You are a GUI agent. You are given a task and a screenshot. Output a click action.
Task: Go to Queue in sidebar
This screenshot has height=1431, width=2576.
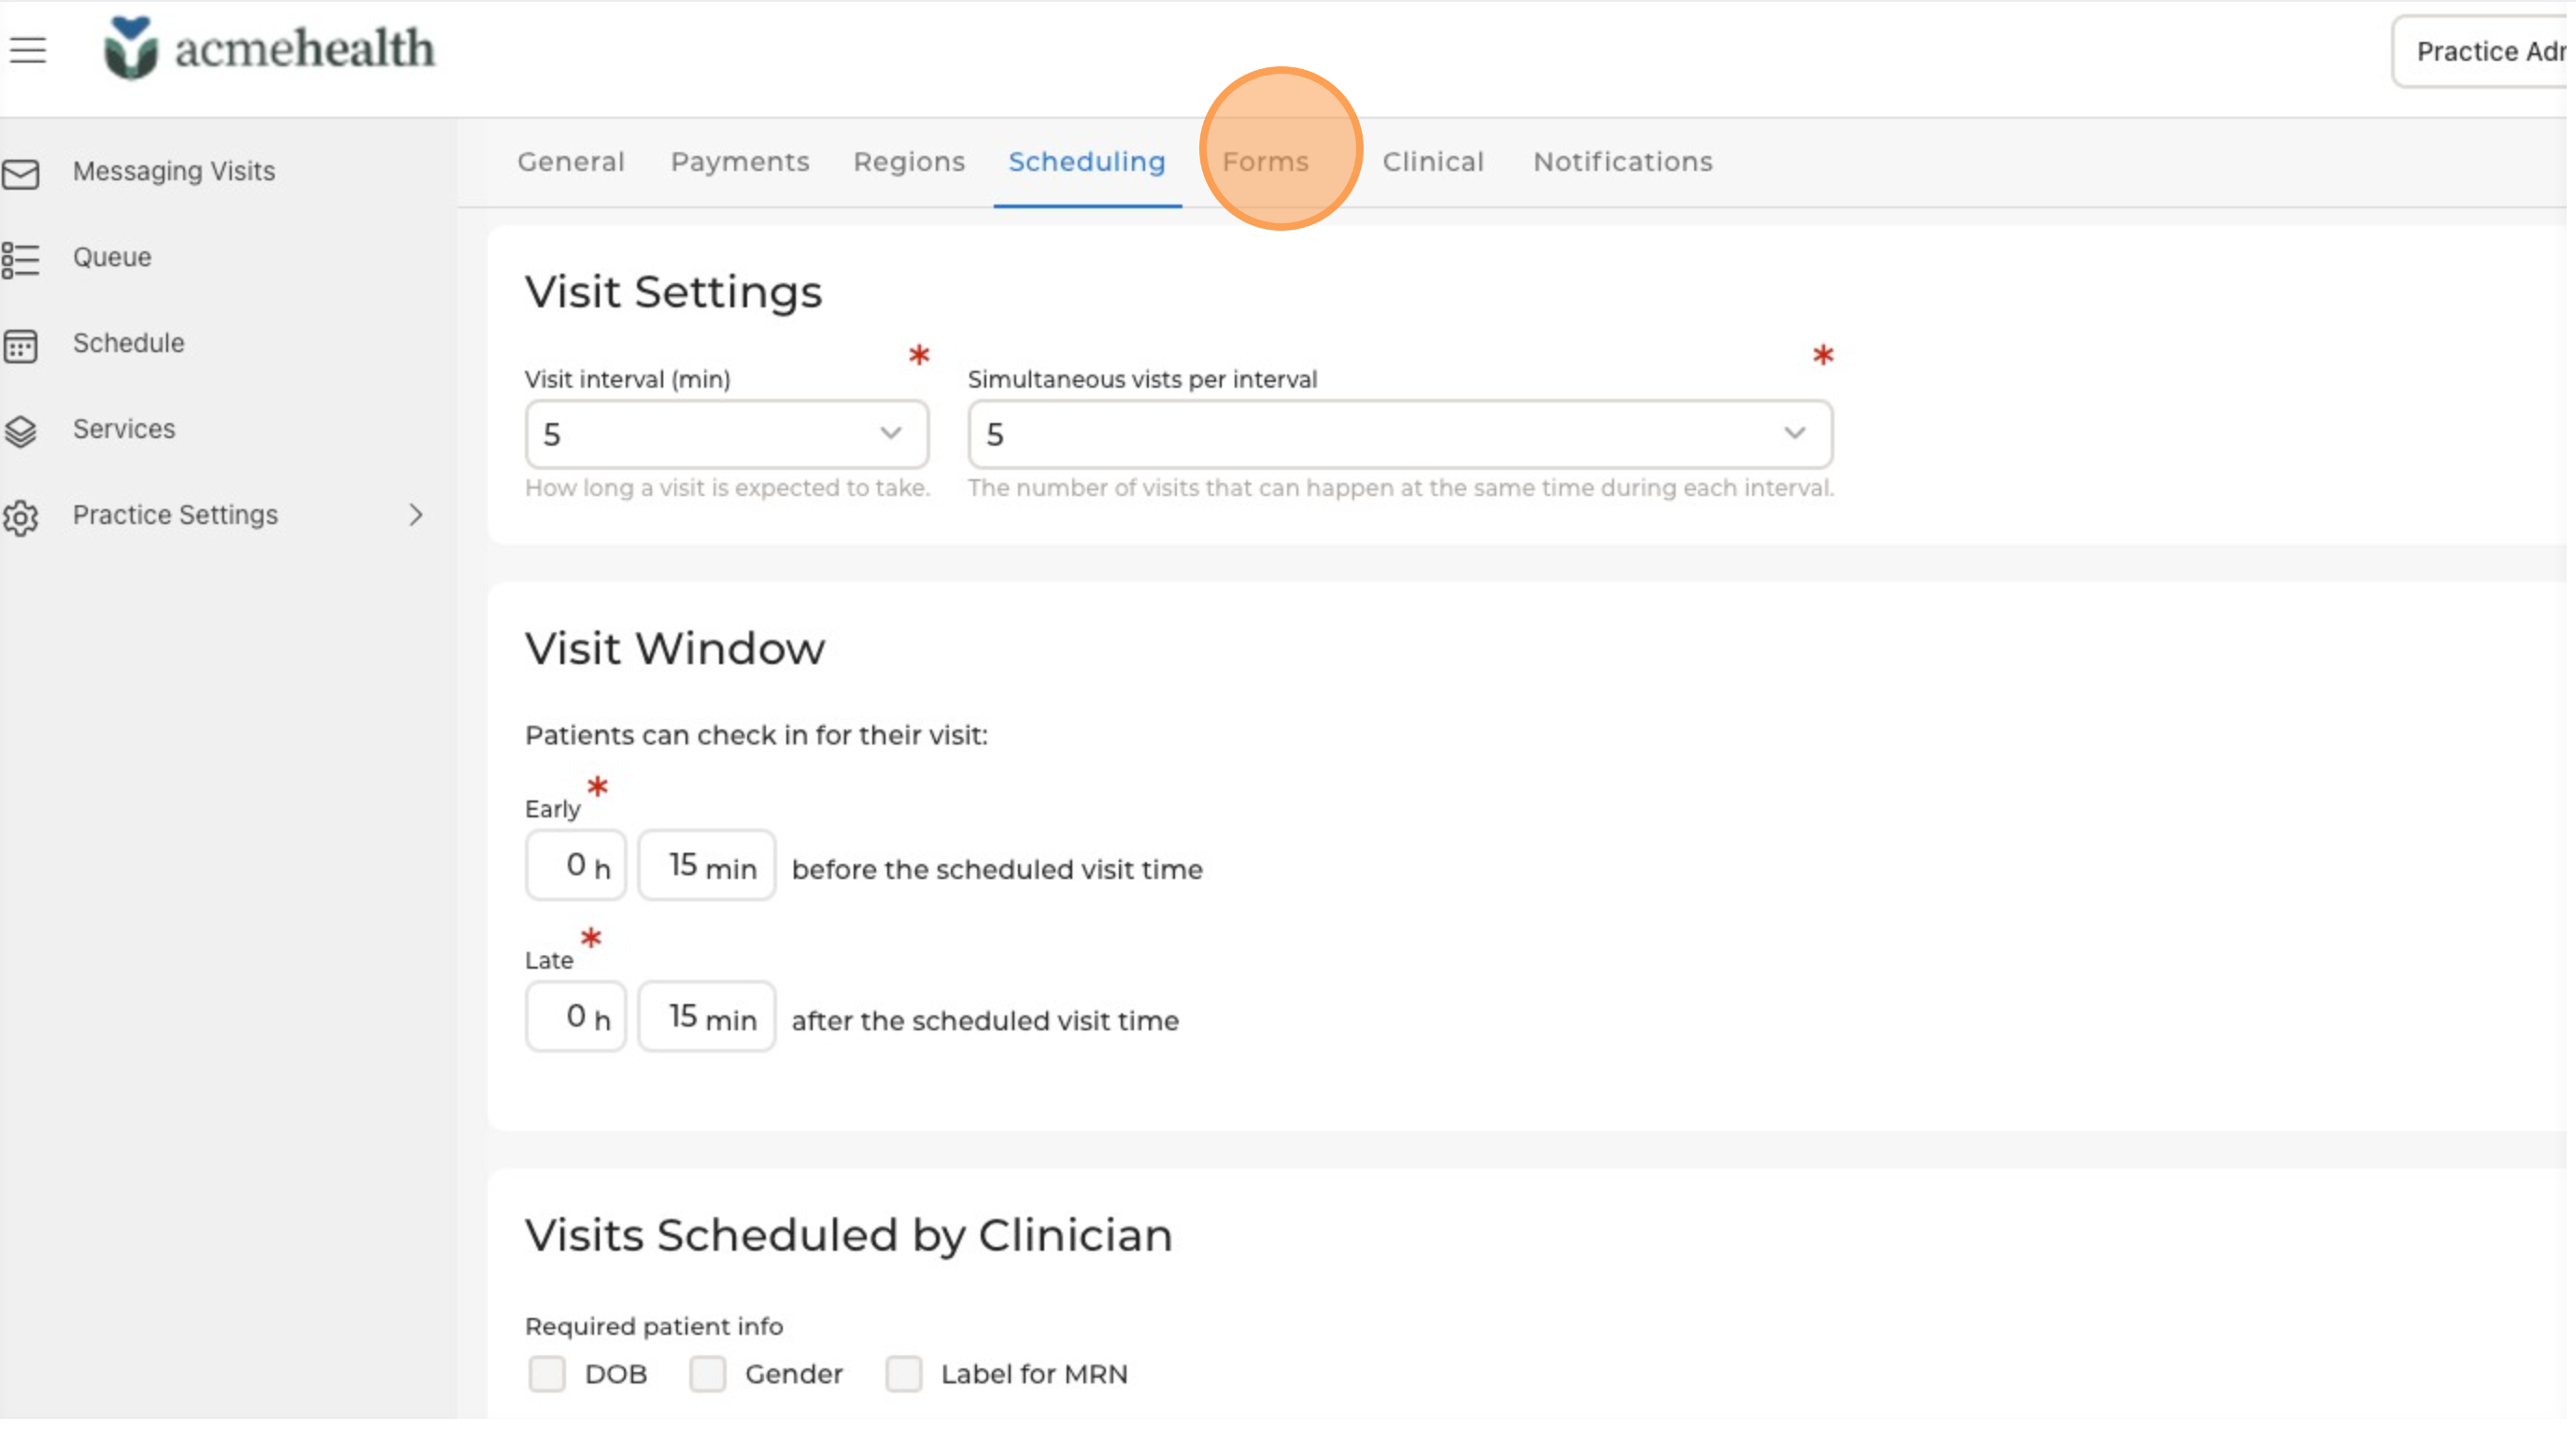pos(112,258)
